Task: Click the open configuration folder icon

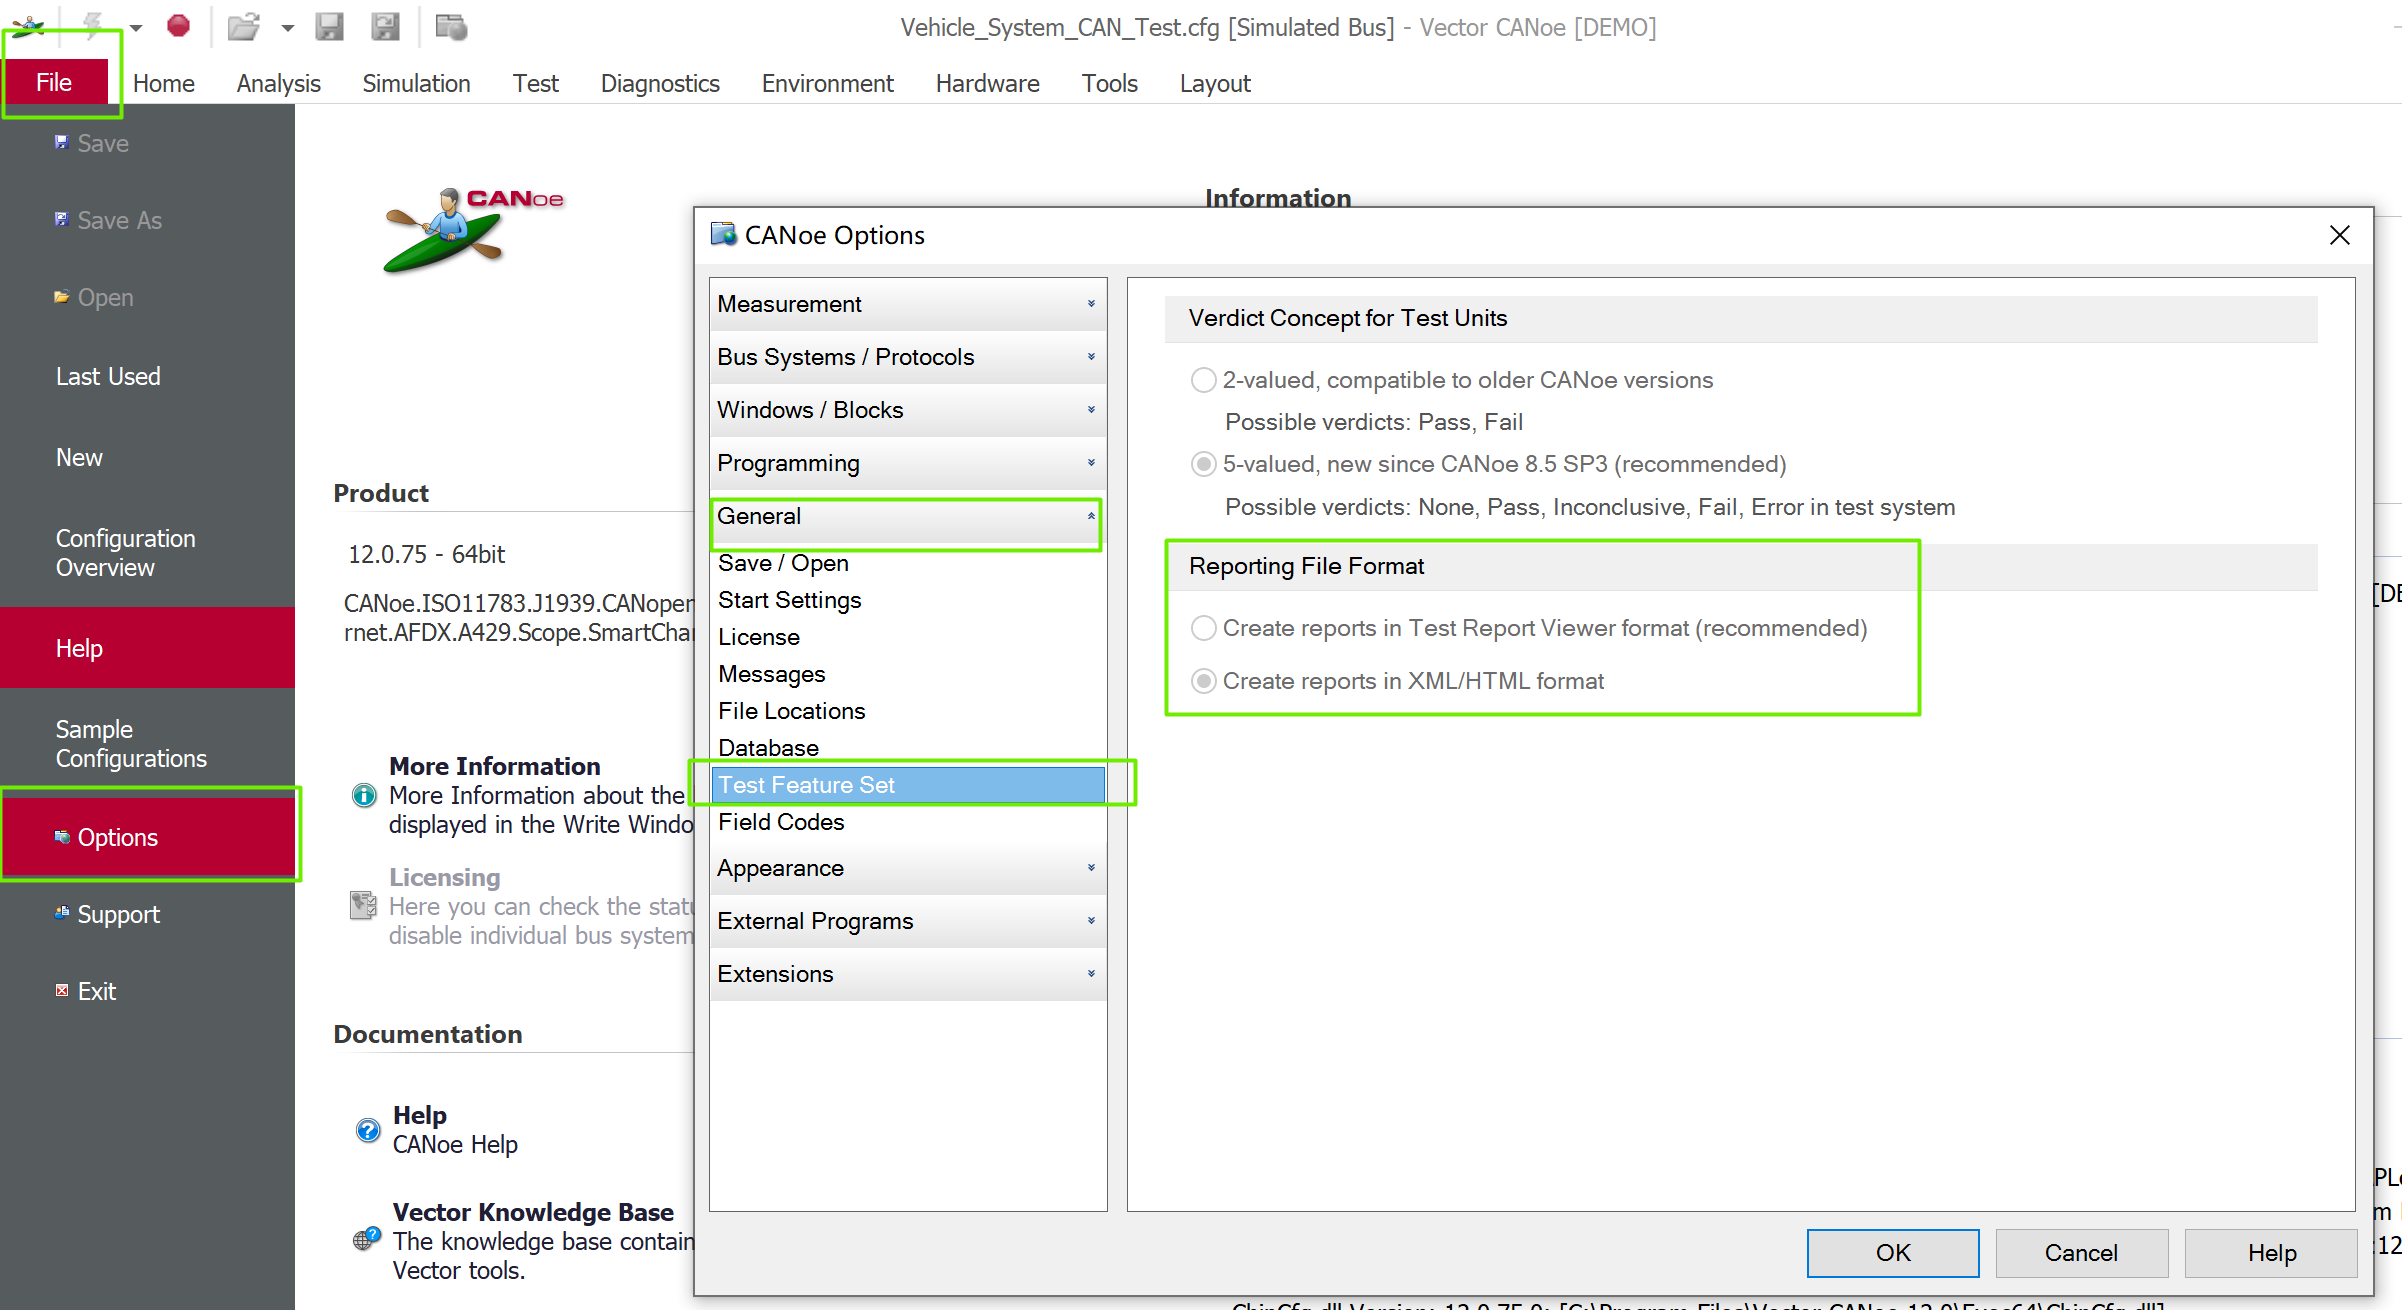Action: [x=243, y=27]
